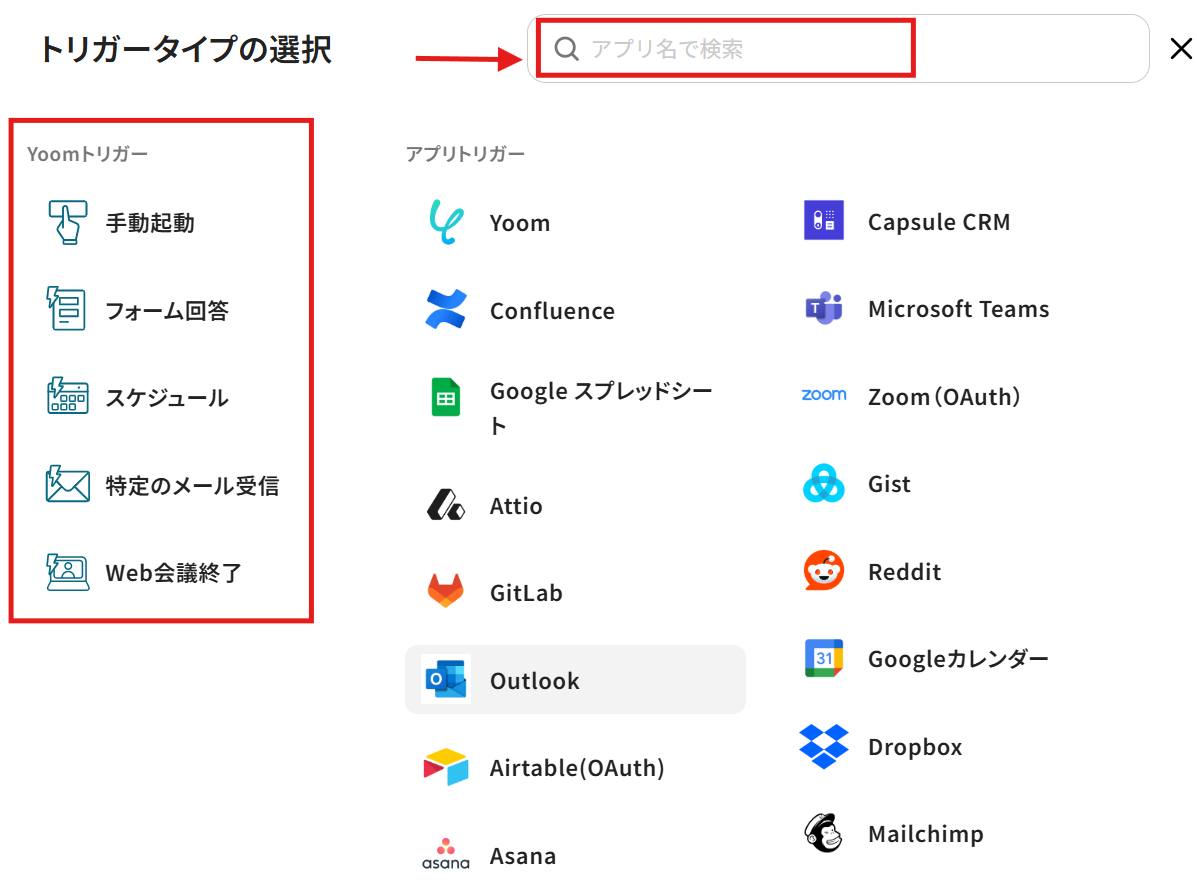Select the Yoom app name text

520,223
